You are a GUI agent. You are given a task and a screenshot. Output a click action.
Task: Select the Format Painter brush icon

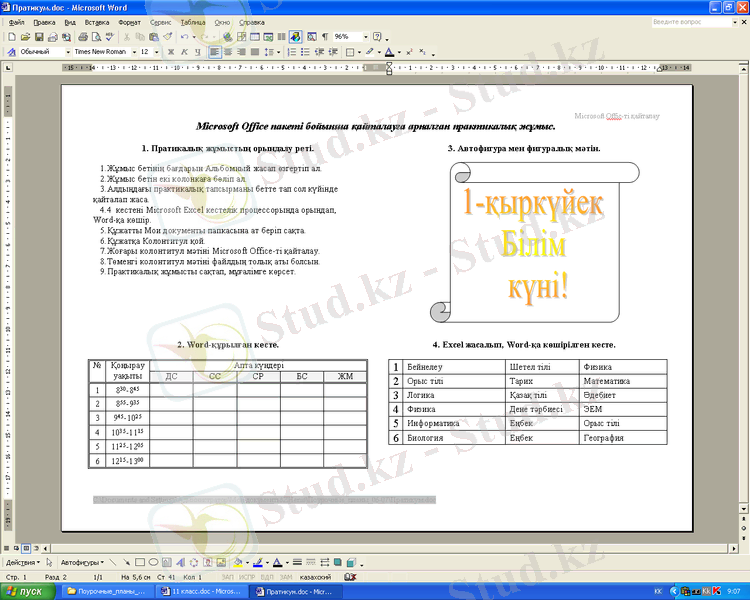(168, 36)
